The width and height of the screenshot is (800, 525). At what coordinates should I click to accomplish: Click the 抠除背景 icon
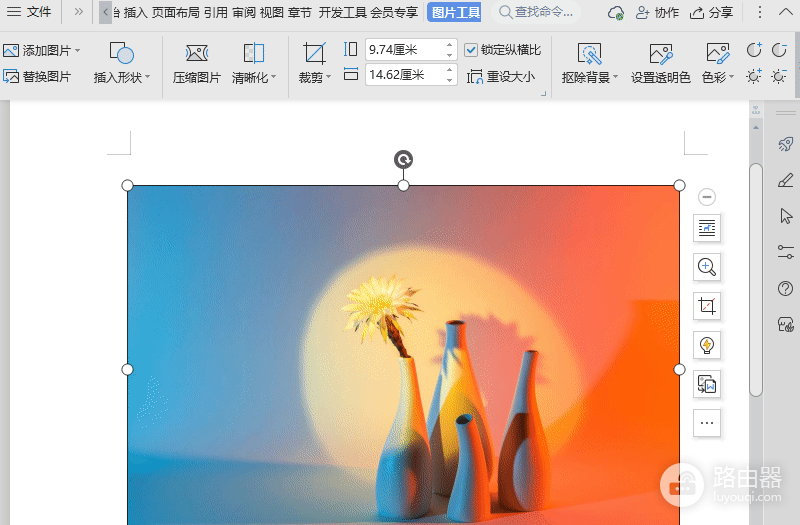point(589,54)
